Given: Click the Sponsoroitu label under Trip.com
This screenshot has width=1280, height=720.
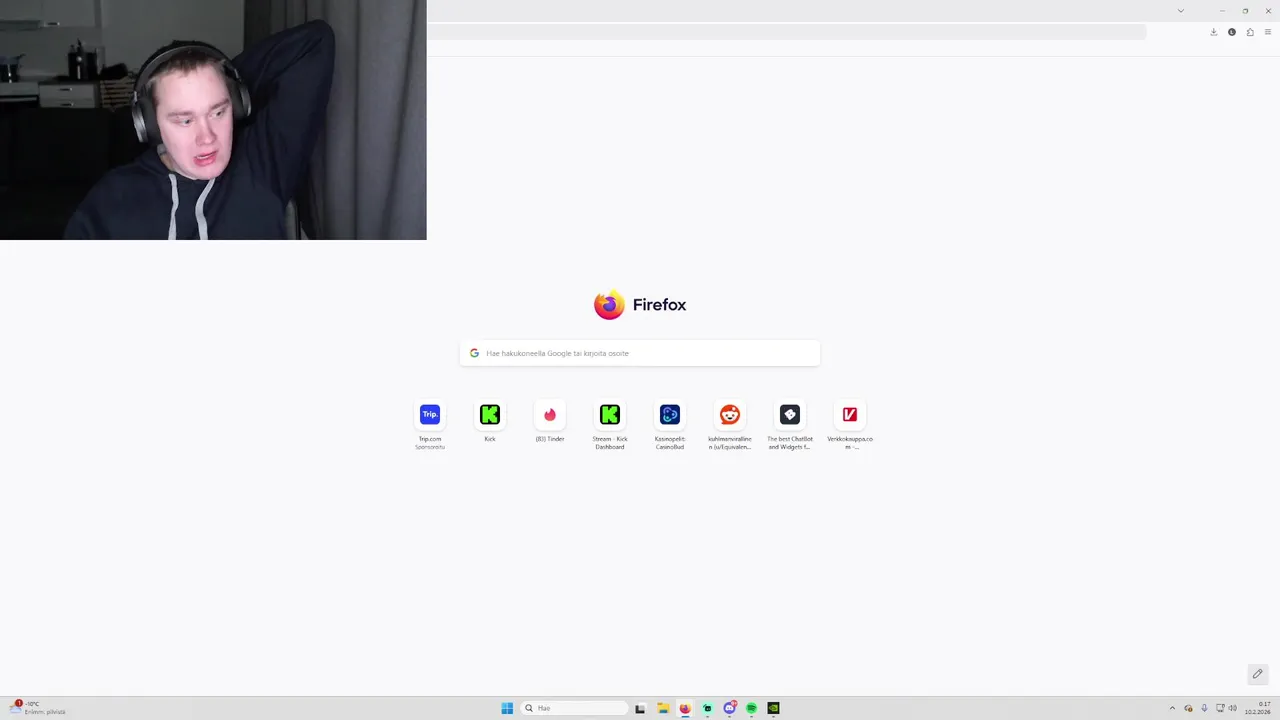Looking at the screenshot, I should click(430, 447).
